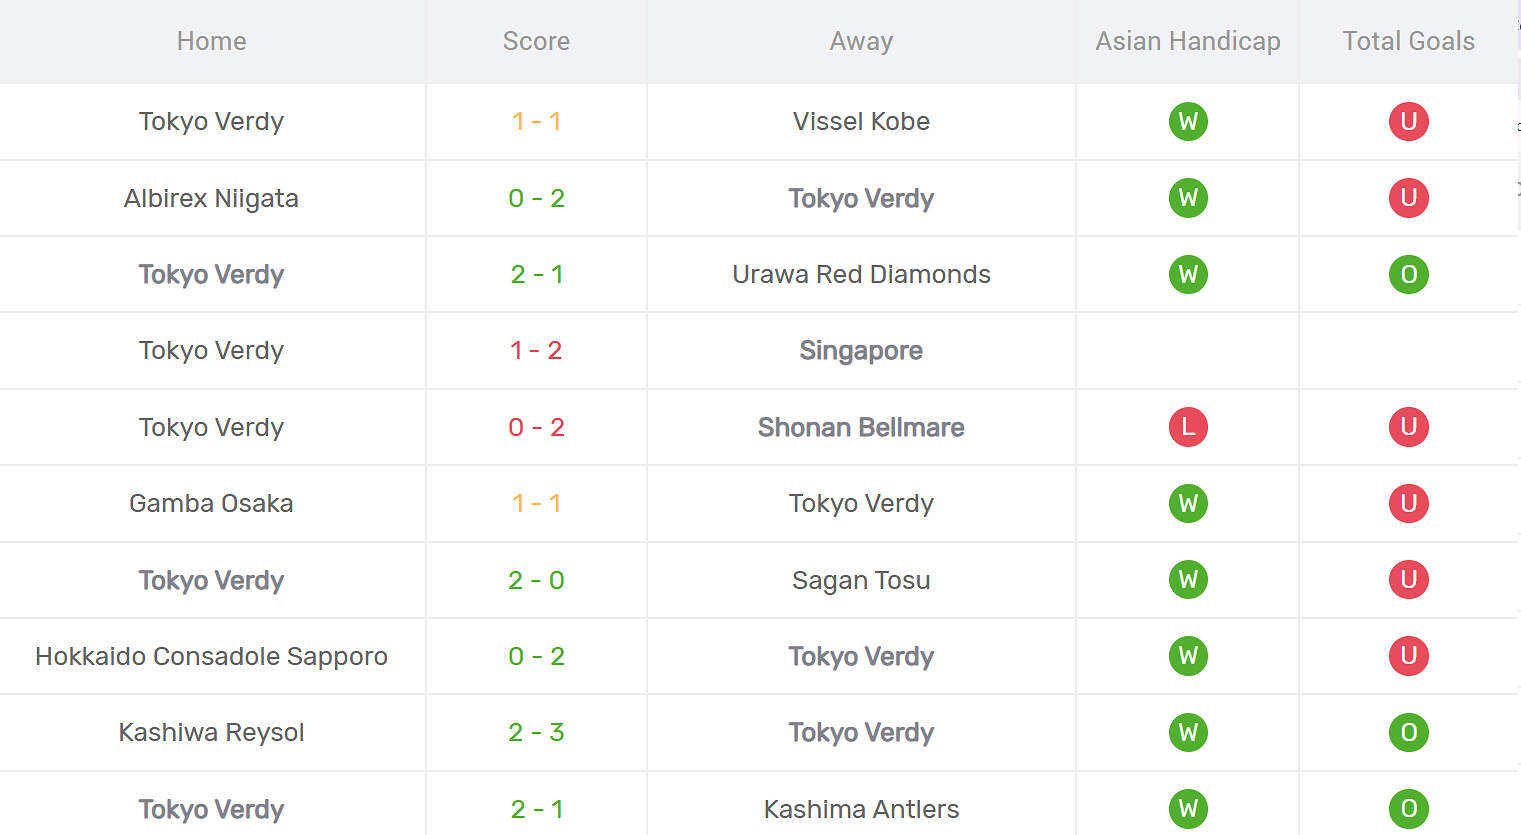Click the W badge in the Gamba Osaka row
The image size is (1521, 835).
tap(1188, 503)
